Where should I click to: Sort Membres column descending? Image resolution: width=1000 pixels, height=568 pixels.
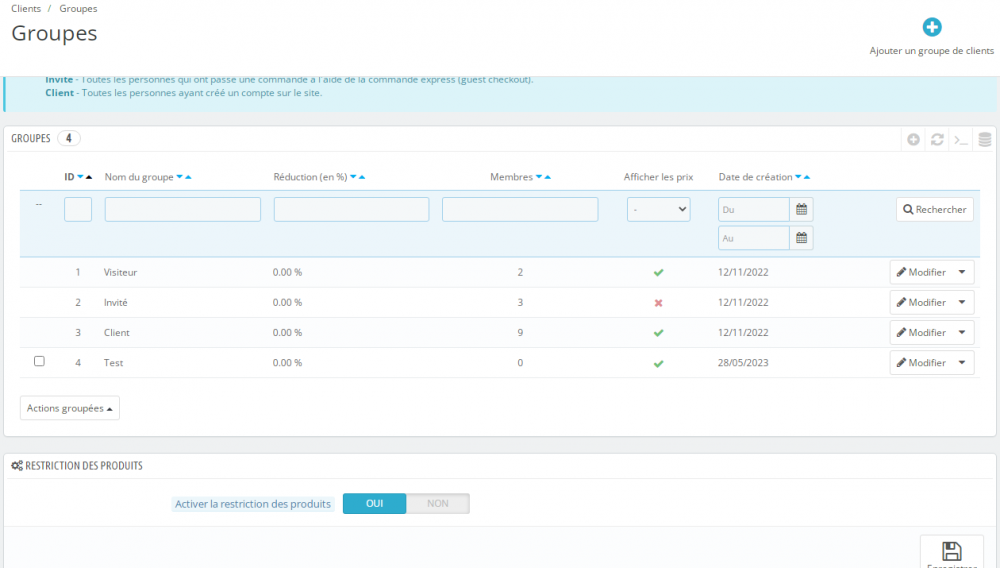[539, 177]
